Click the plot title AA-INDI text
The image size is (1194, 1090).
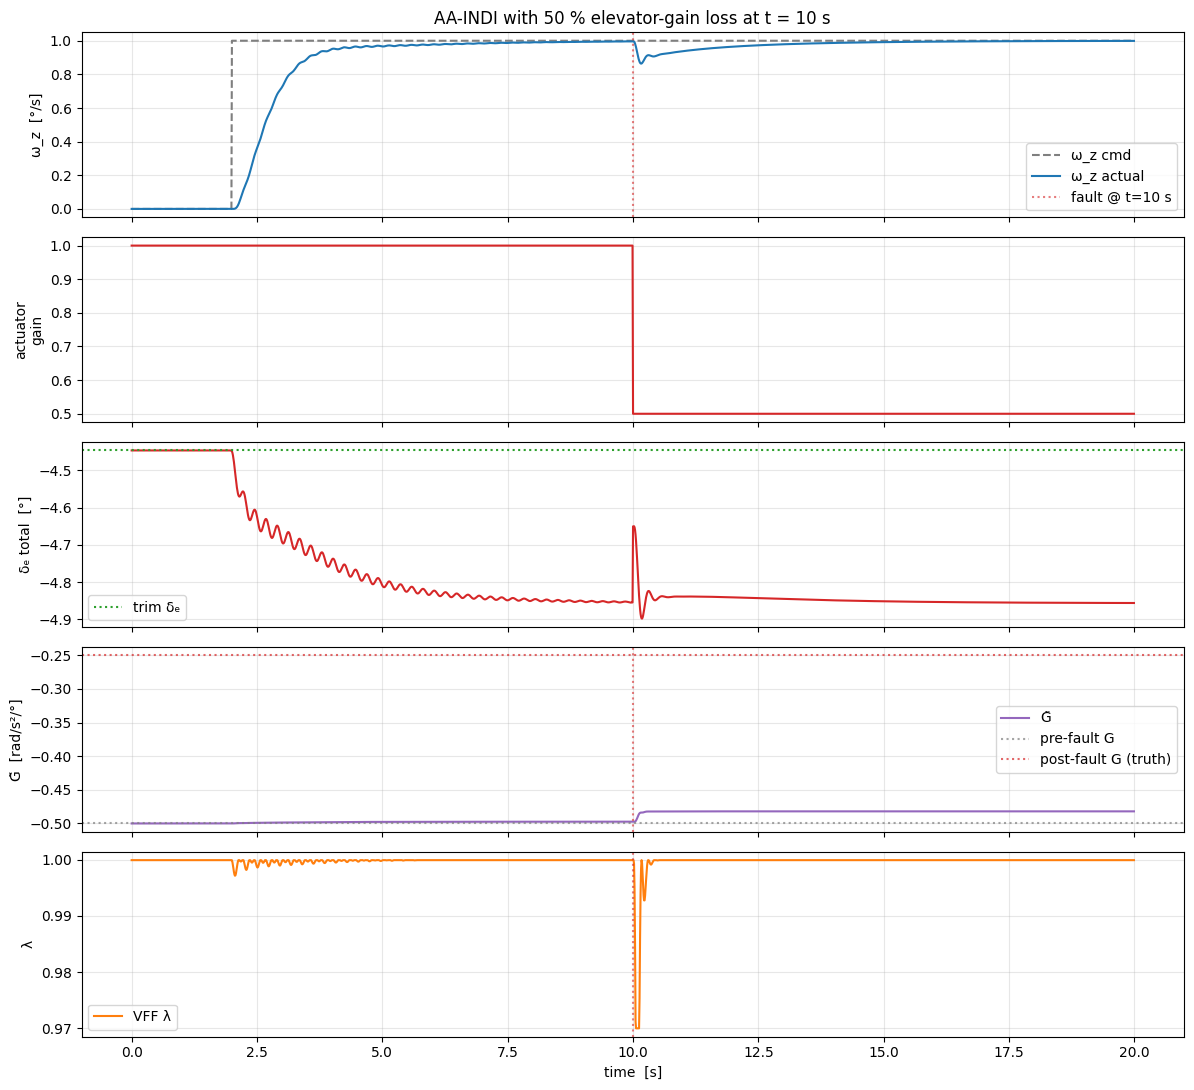(633, 18)
